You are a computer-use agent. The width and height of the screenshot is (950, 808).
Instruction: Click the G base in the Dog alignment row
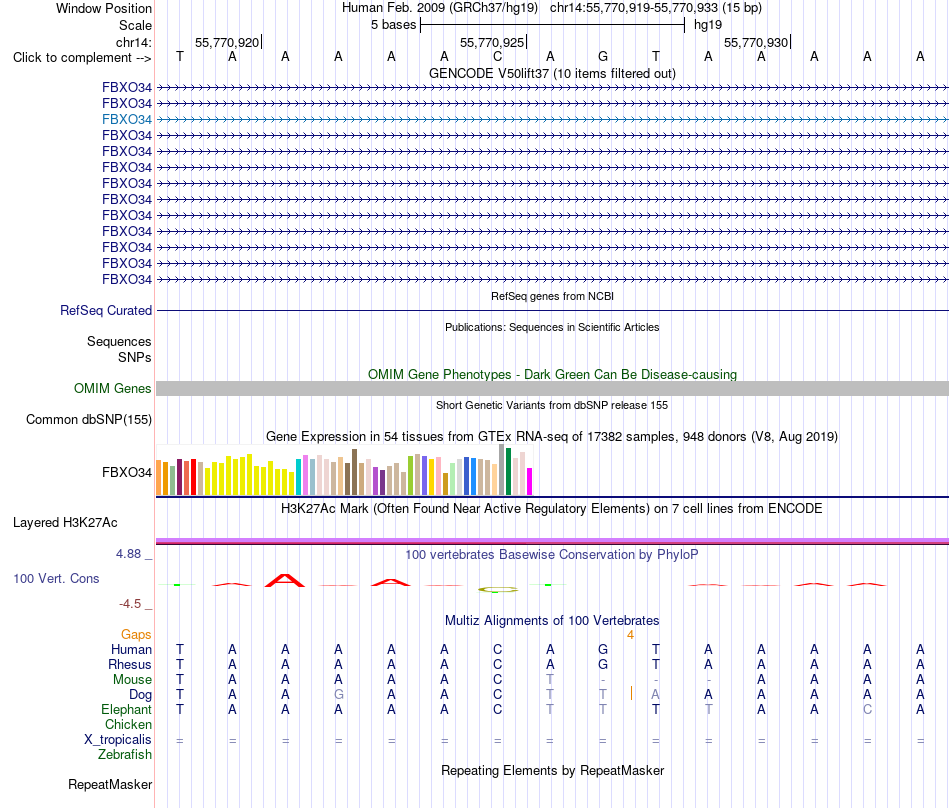click(339, 695)
